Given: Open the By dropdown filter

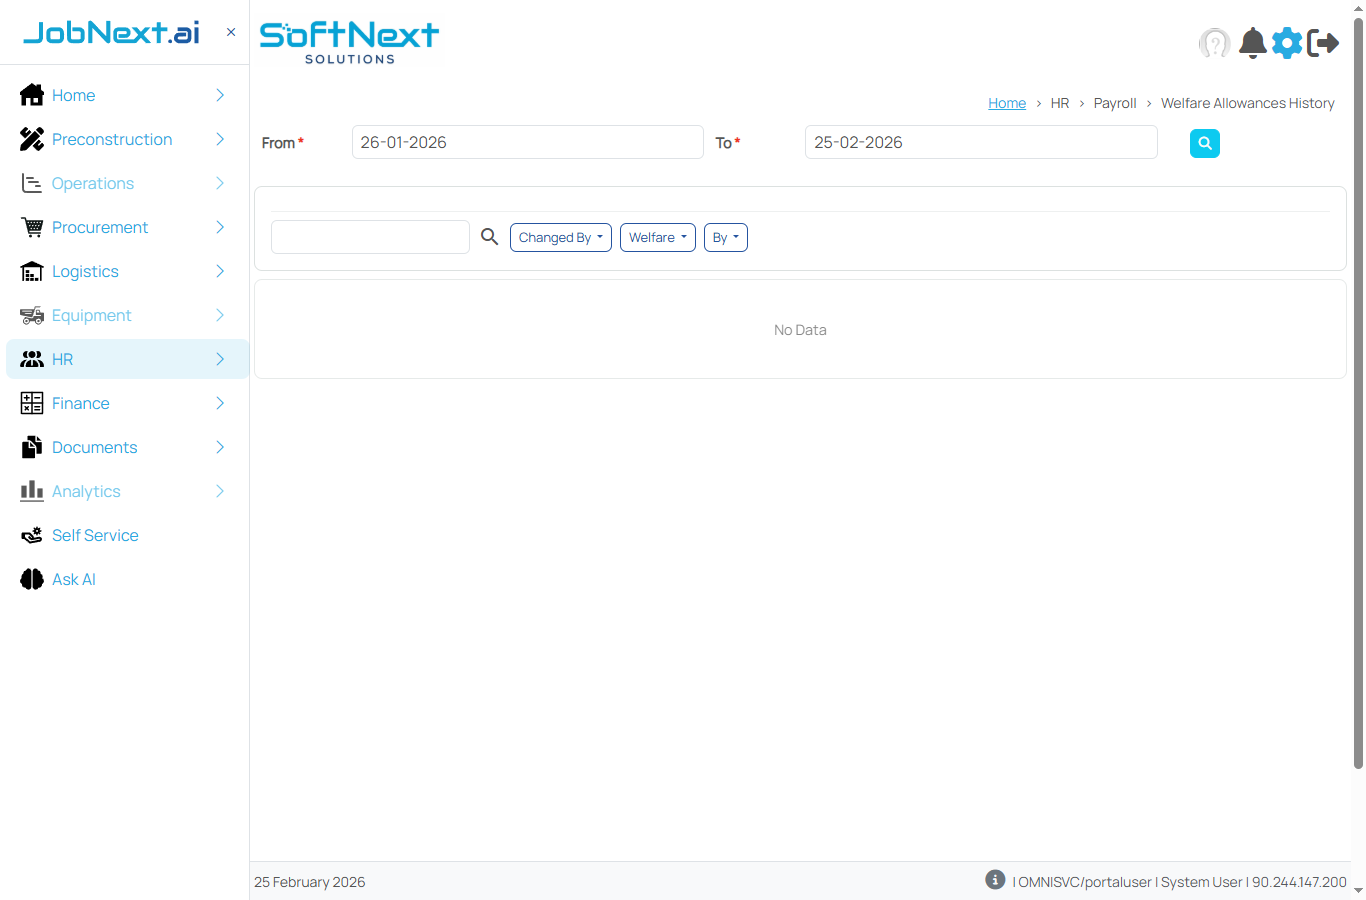Looking at the screenshot, I should pos(725,237).
